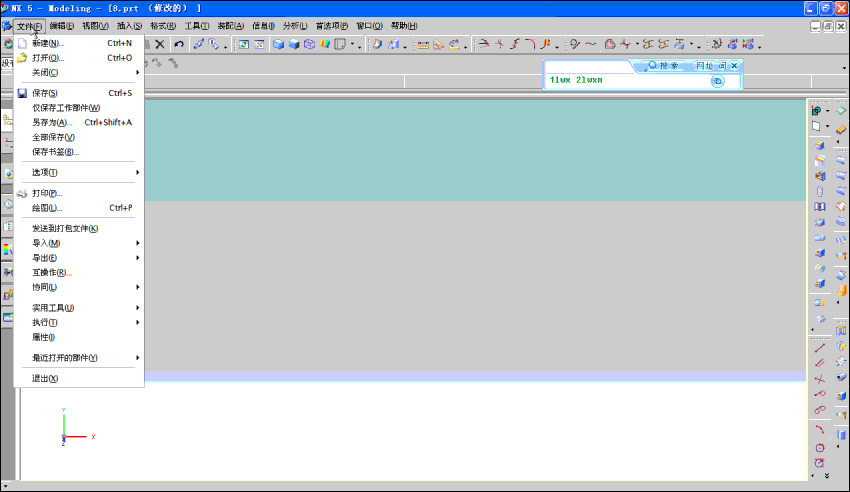Image resolution: width=850 pixels, height=492 pixels.
Task: Open the 工具(T) menu
Action: [x=197, y=26]
